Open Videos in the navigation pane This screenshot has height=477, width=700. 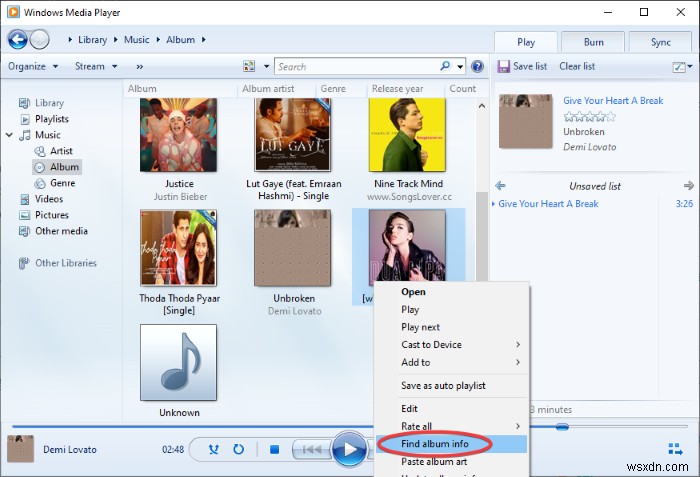[49, 199]
